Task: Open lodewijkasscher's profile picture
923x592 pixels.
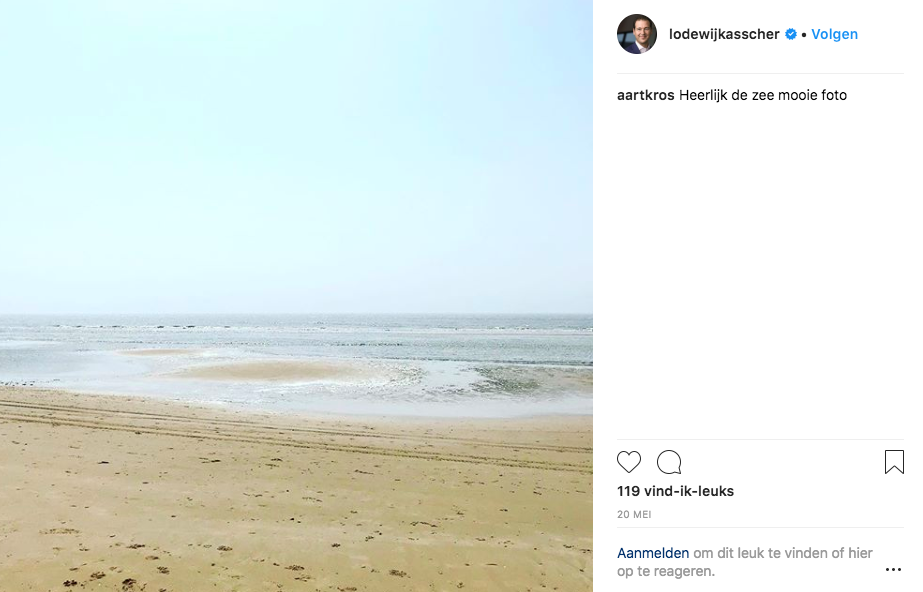Action: click(637, 34)
